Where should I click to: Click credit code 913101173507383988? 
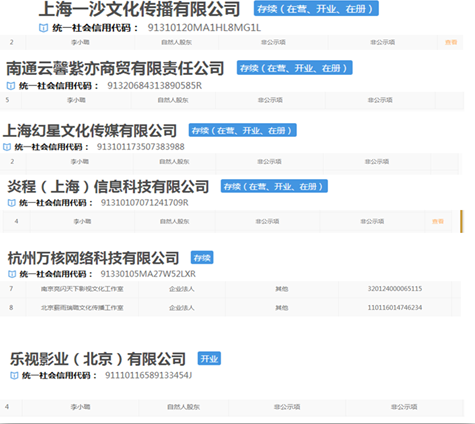[x=141, y=147]
